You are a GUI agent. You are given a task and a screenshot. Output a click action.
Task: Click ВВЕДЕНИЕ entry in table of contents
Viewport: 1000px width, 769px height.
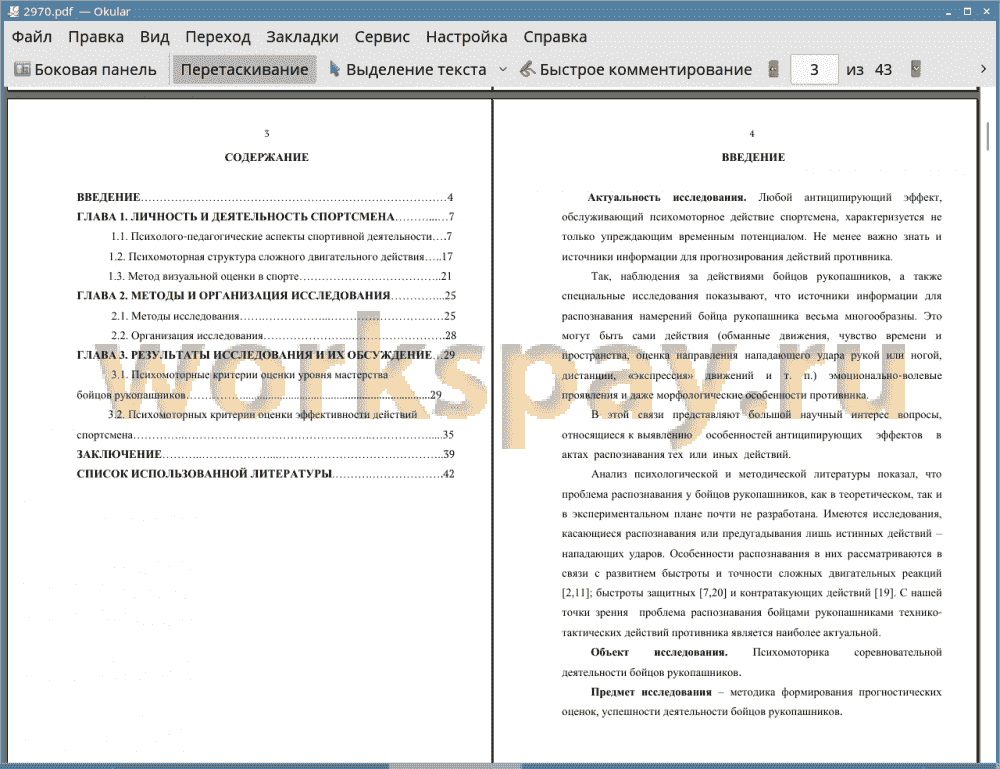(265, 198)
